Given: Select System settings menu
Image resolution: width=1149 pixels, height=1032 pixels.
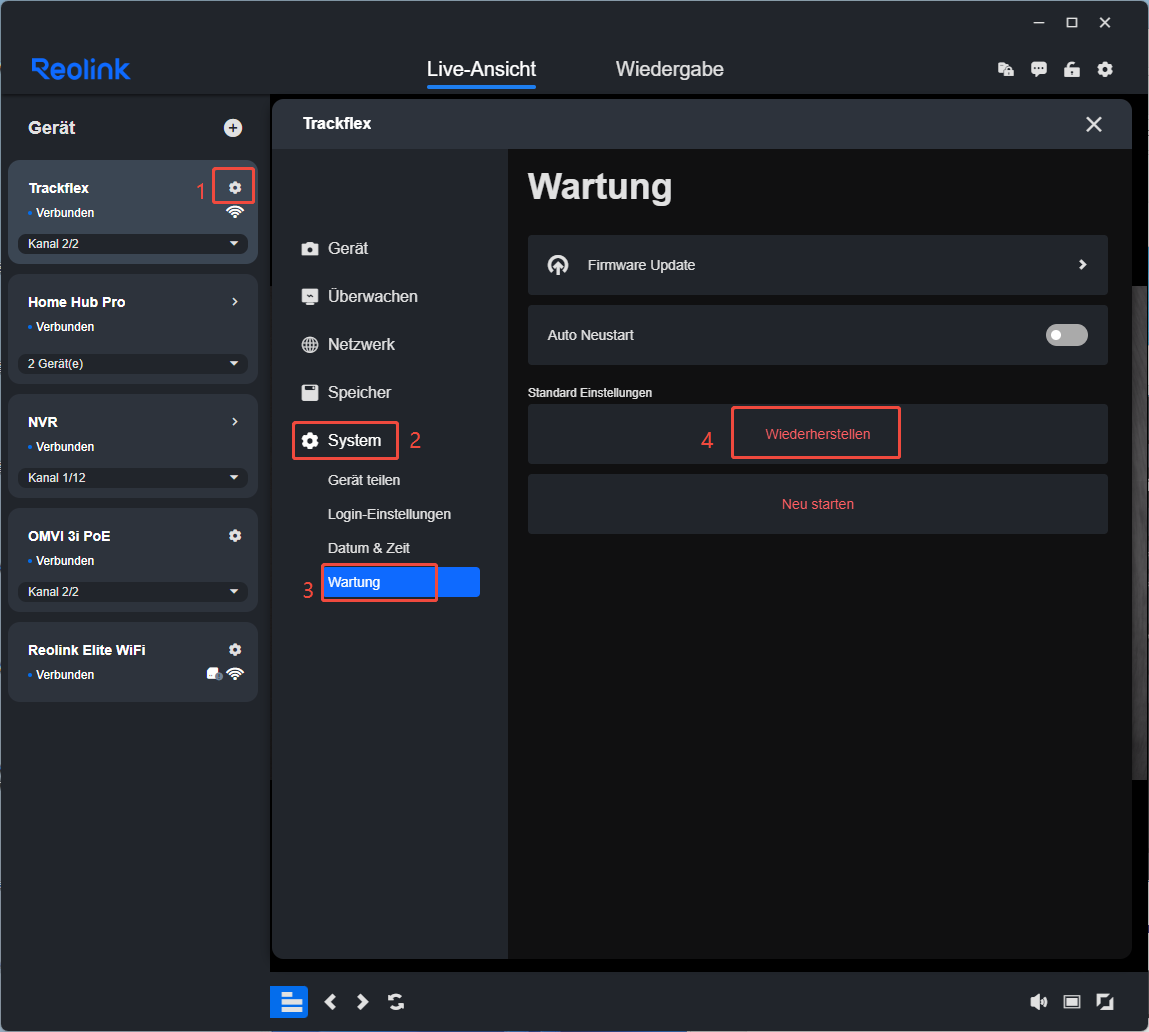Looking at the screenshot, I should (341, 441).
